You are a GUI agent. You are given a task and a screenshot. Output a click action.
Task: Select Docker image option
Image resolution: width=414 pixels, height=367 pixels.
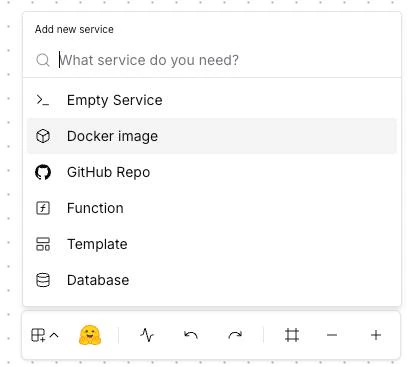pos(212,136)
